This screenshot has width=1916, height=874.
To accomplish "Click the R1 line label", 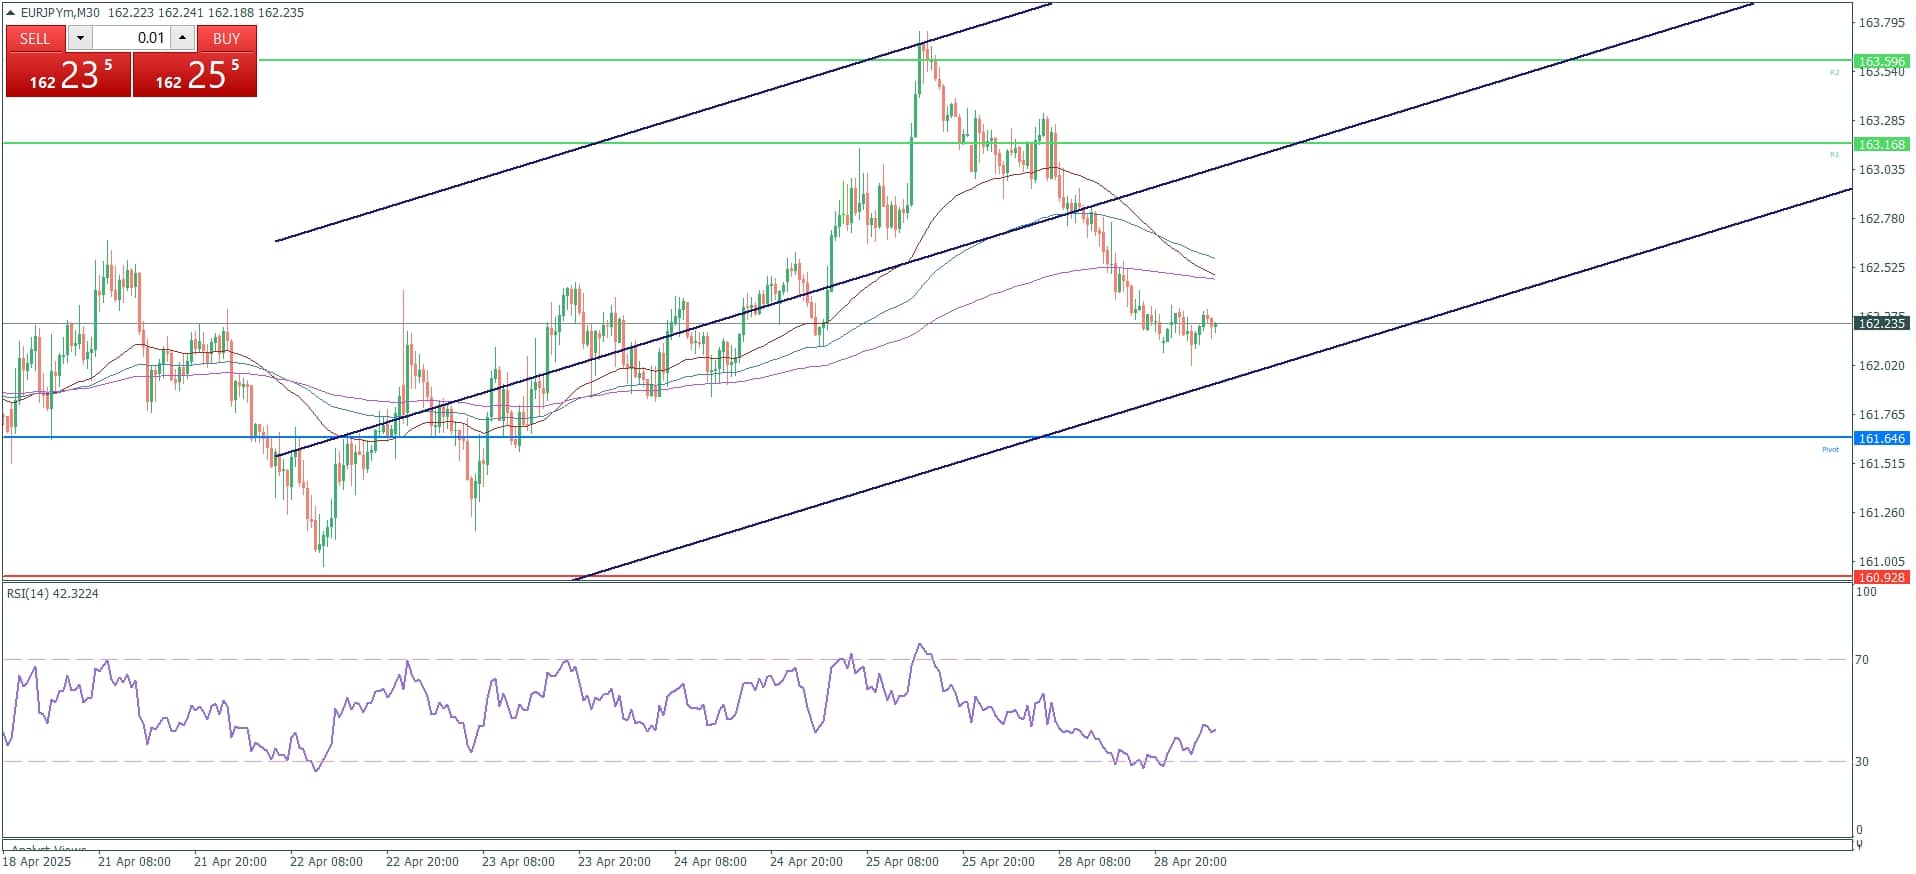I will (x=1835, y=154).
